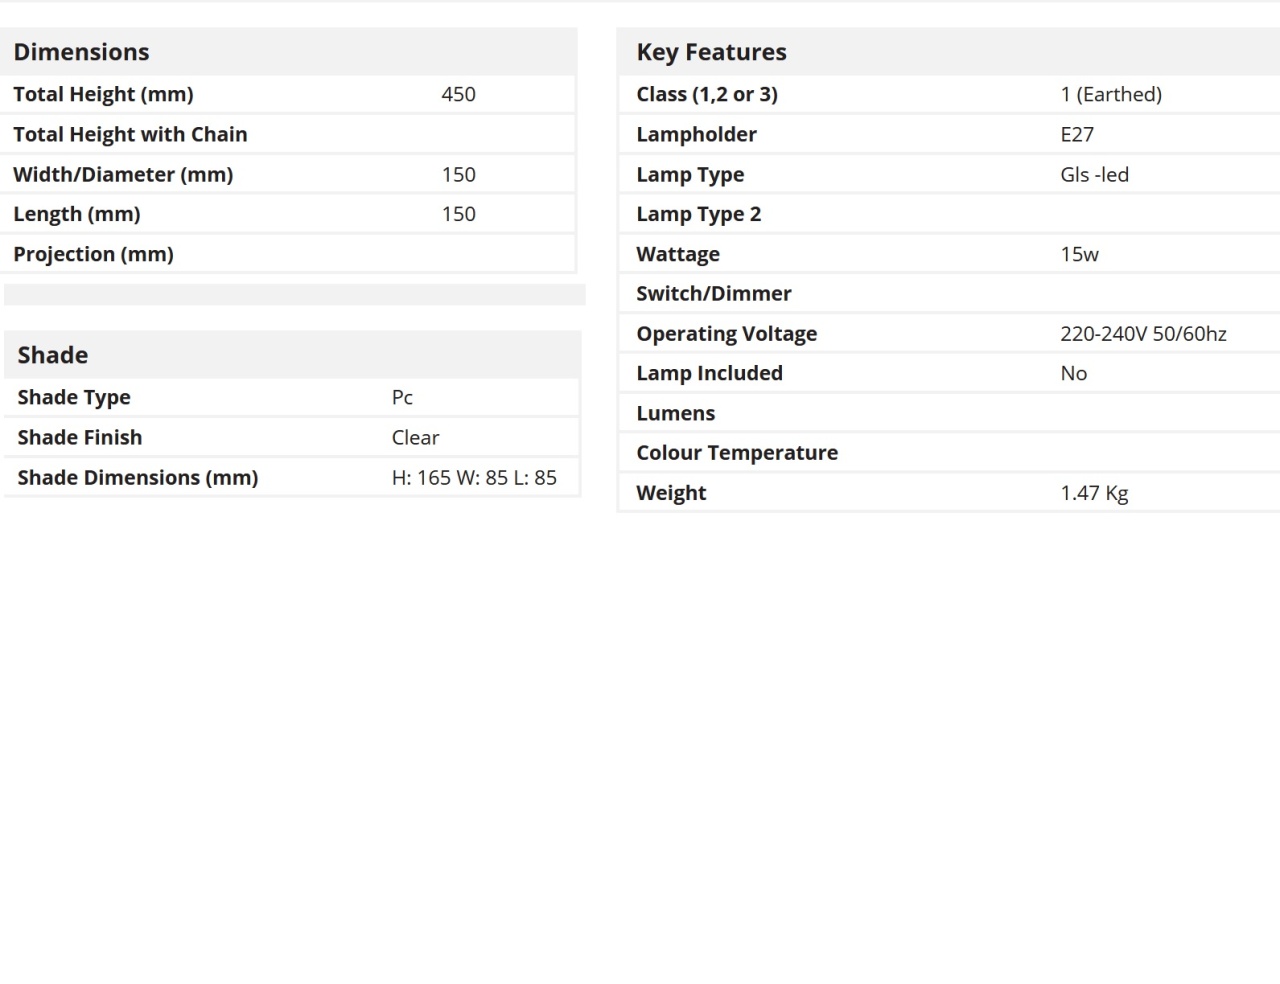Select the Colour Temperature row label

(737, 452)
